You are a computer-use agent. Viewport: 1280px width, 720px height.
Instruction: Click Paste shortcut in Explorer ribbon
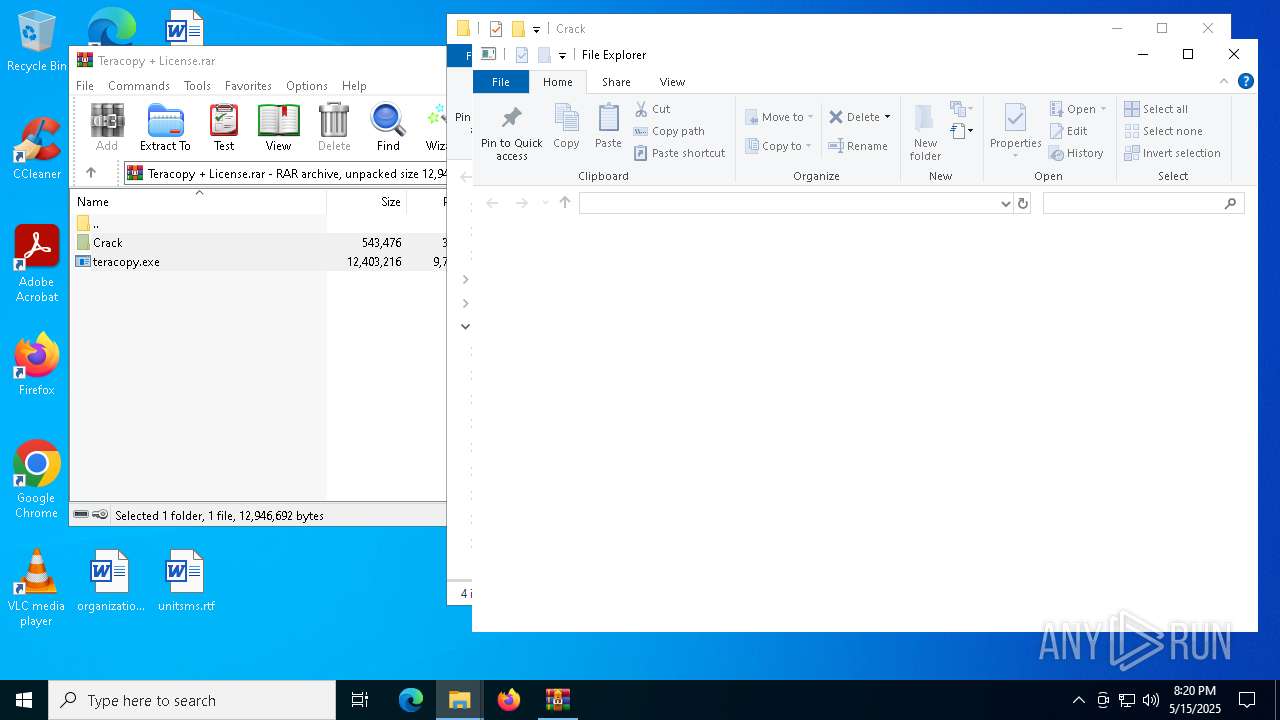click(x=679, y=153)
